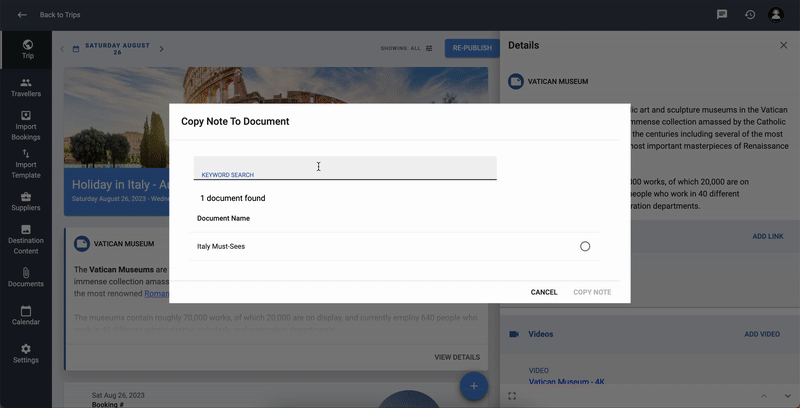Viewport: 800px width, 408px height.
Task: Go to the previous day chevron
Action: coord(62,48)
